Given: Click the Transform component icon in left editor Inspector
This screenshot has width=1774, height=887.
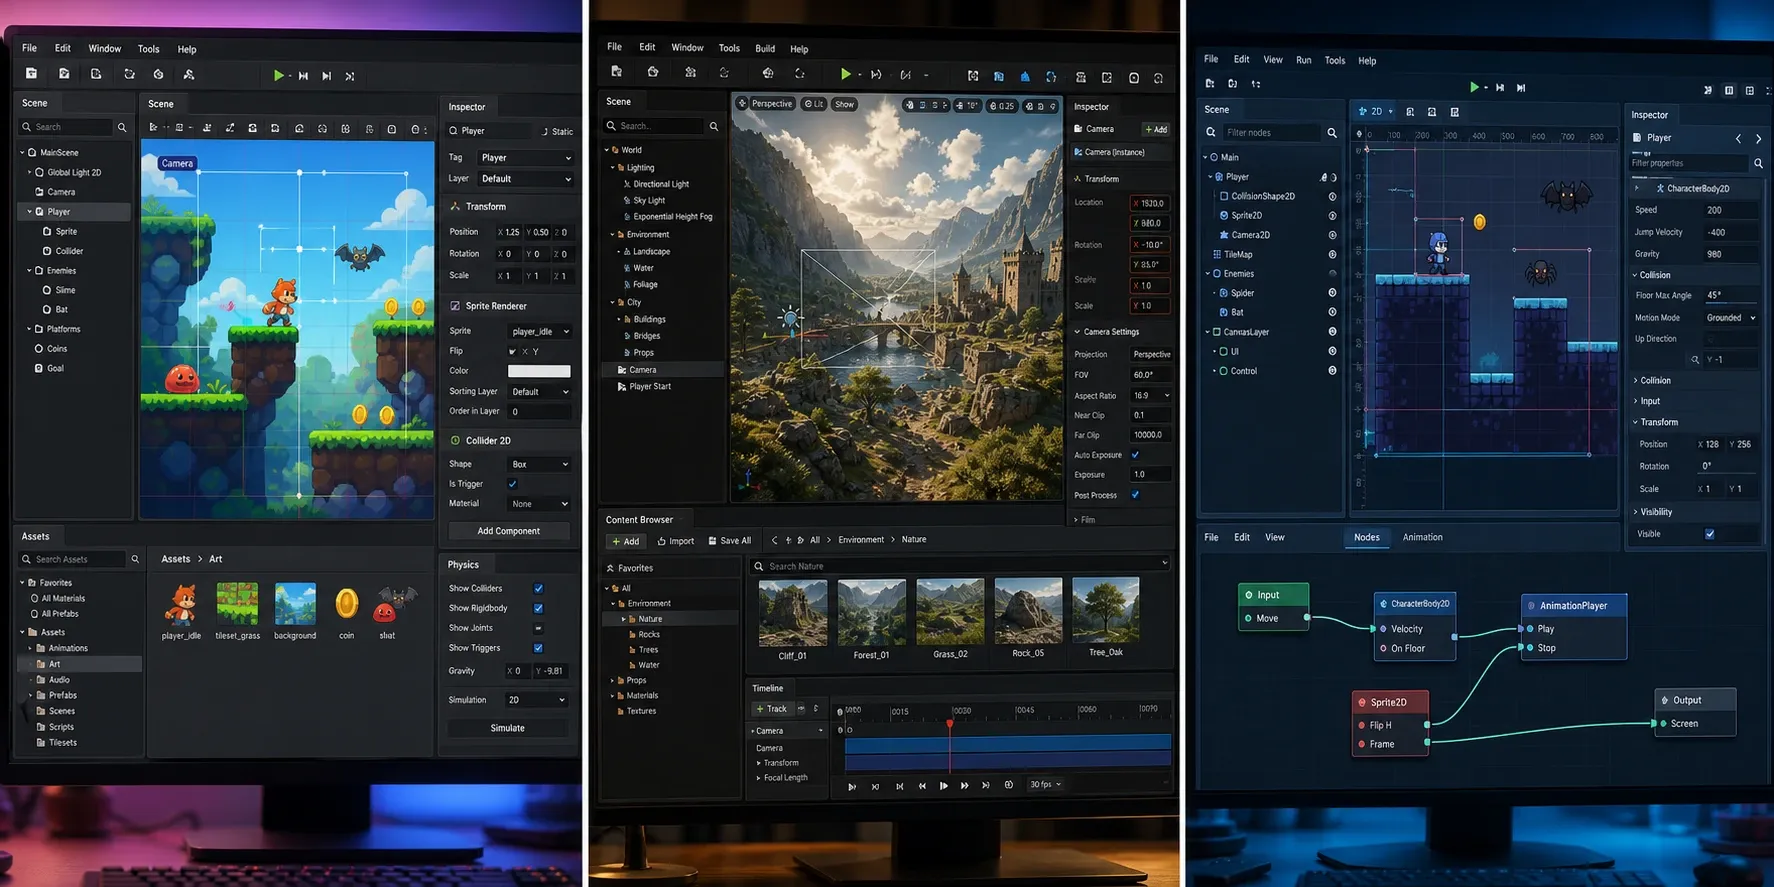Looking at the screenshot, I should tap(455, 206).
